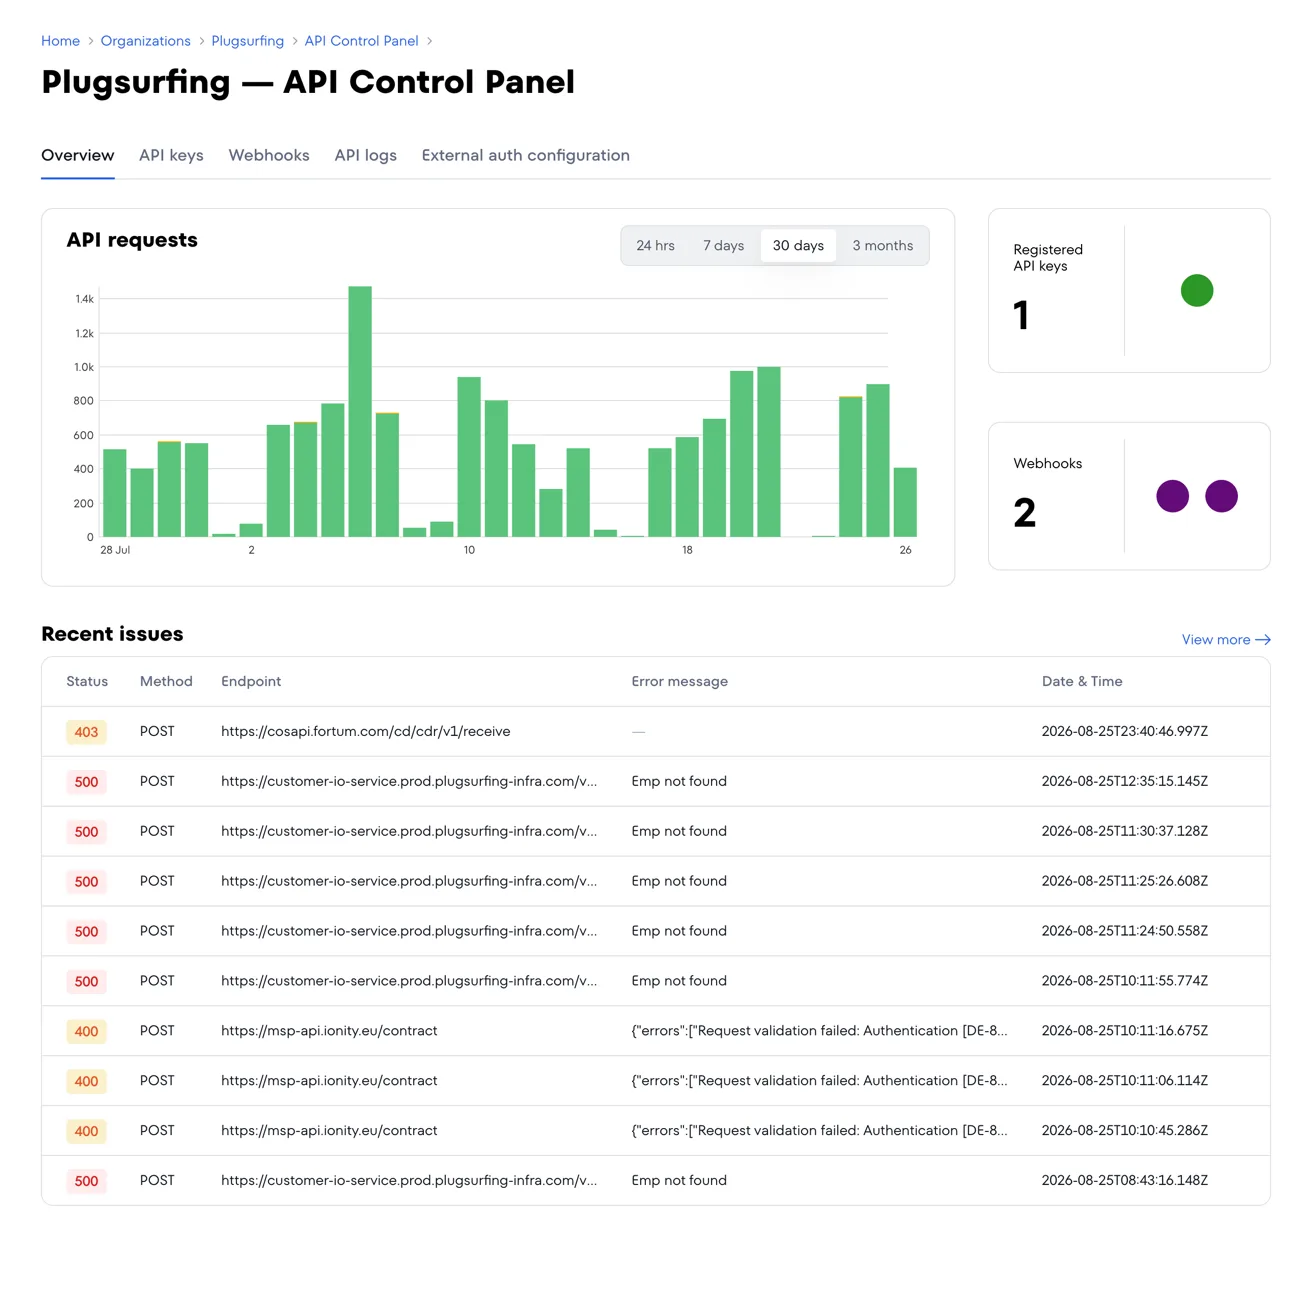The width and height of the screenshot is (1312, 1312).
Task: Click the timestamp 2026-08-25T23:40:46.997Z
Action: tap(1124, 732)
